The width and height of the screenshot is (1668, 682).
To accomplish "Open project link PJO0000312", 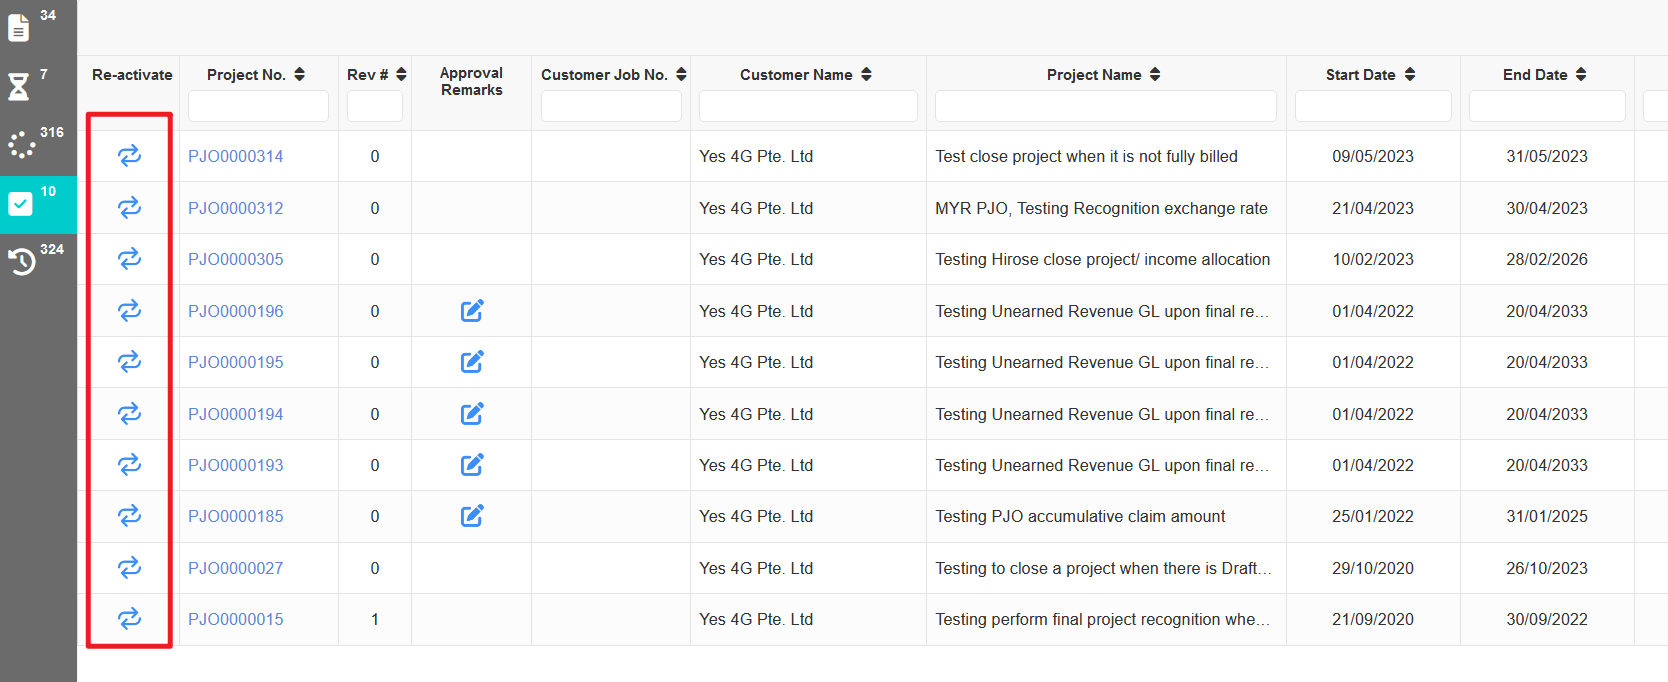I will (236, 208).
